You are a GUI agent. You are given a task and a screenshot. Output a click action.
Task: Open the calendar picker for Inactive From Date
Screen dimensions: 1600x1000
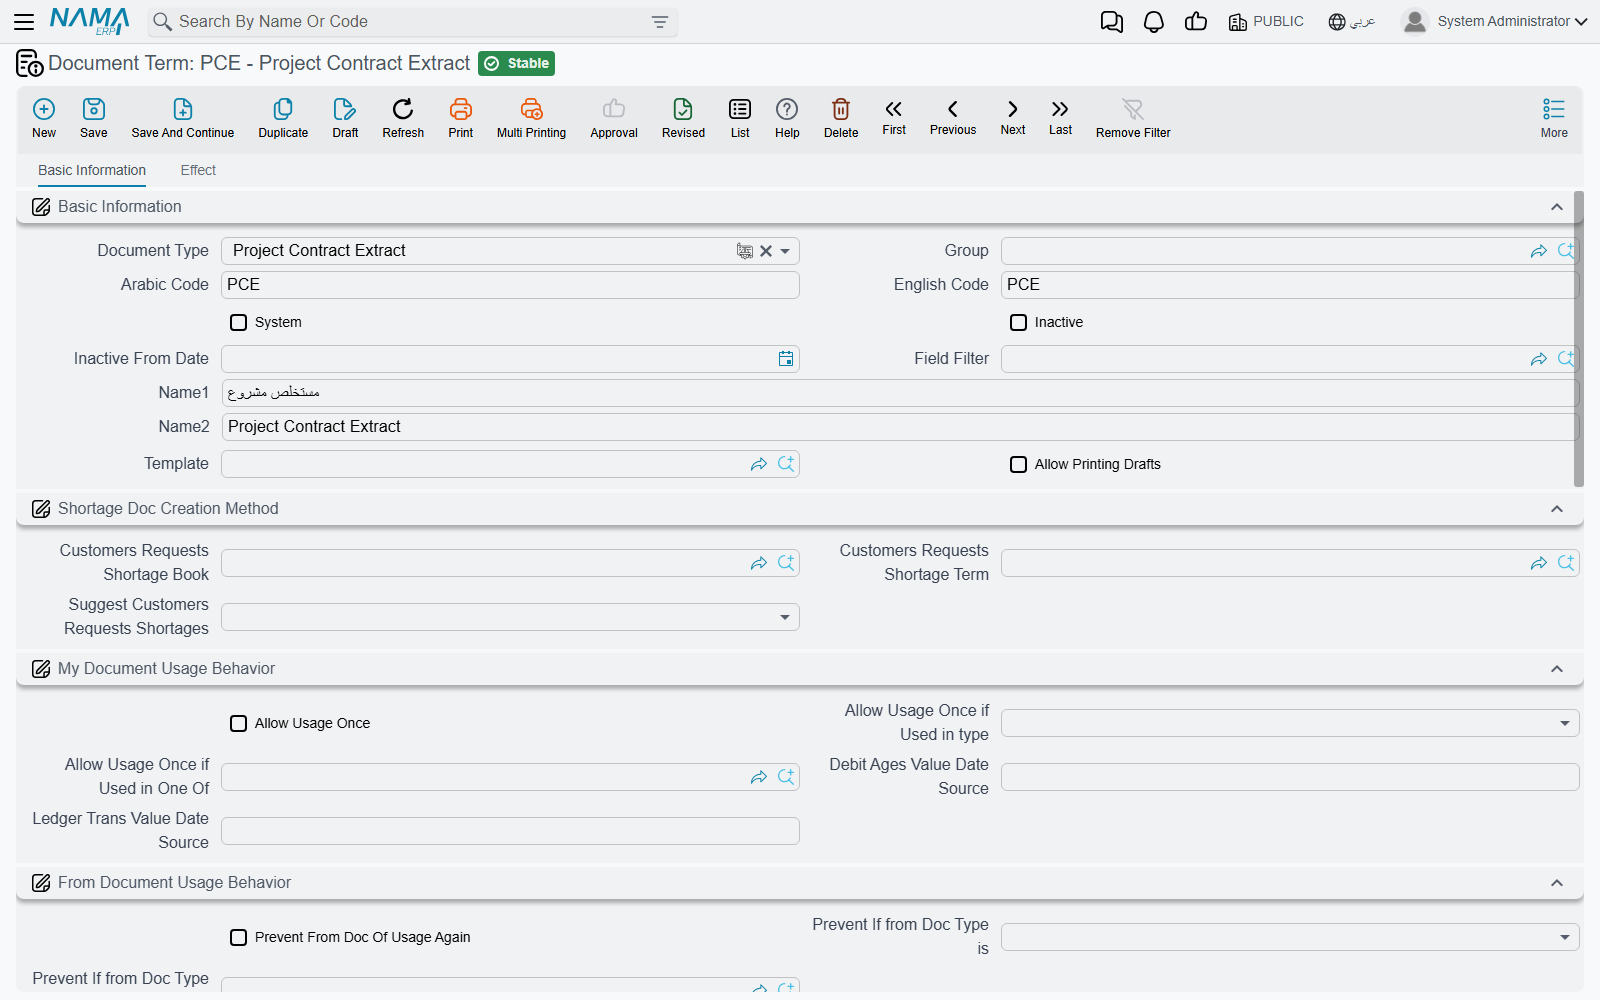click(x=786, y=359)
